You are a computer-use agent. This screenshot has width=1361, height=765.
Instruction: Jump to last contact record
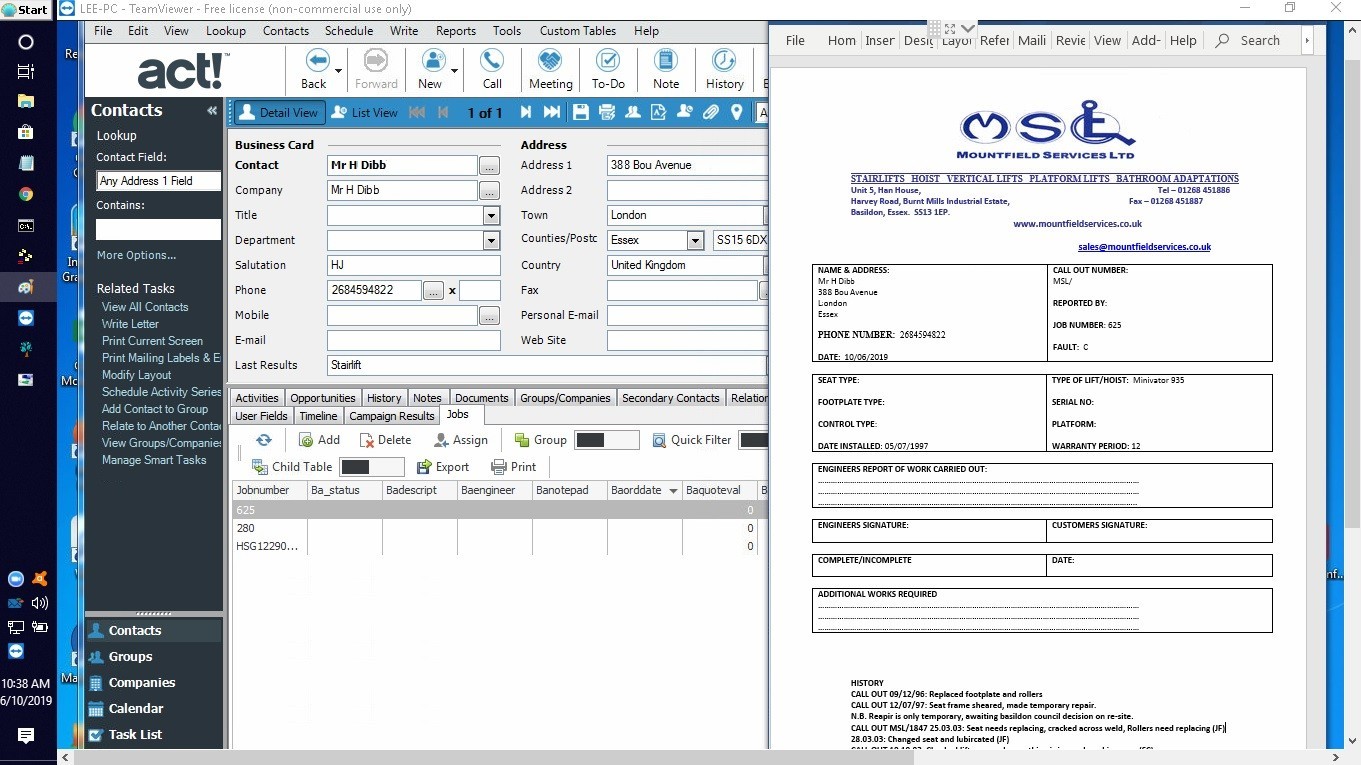552,113
